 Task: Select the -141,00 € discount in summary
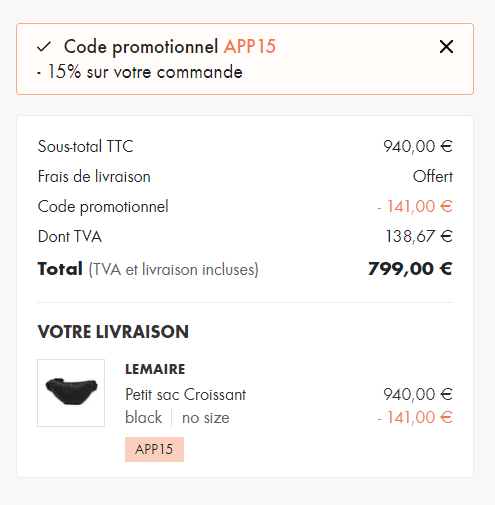pos(415,206)
